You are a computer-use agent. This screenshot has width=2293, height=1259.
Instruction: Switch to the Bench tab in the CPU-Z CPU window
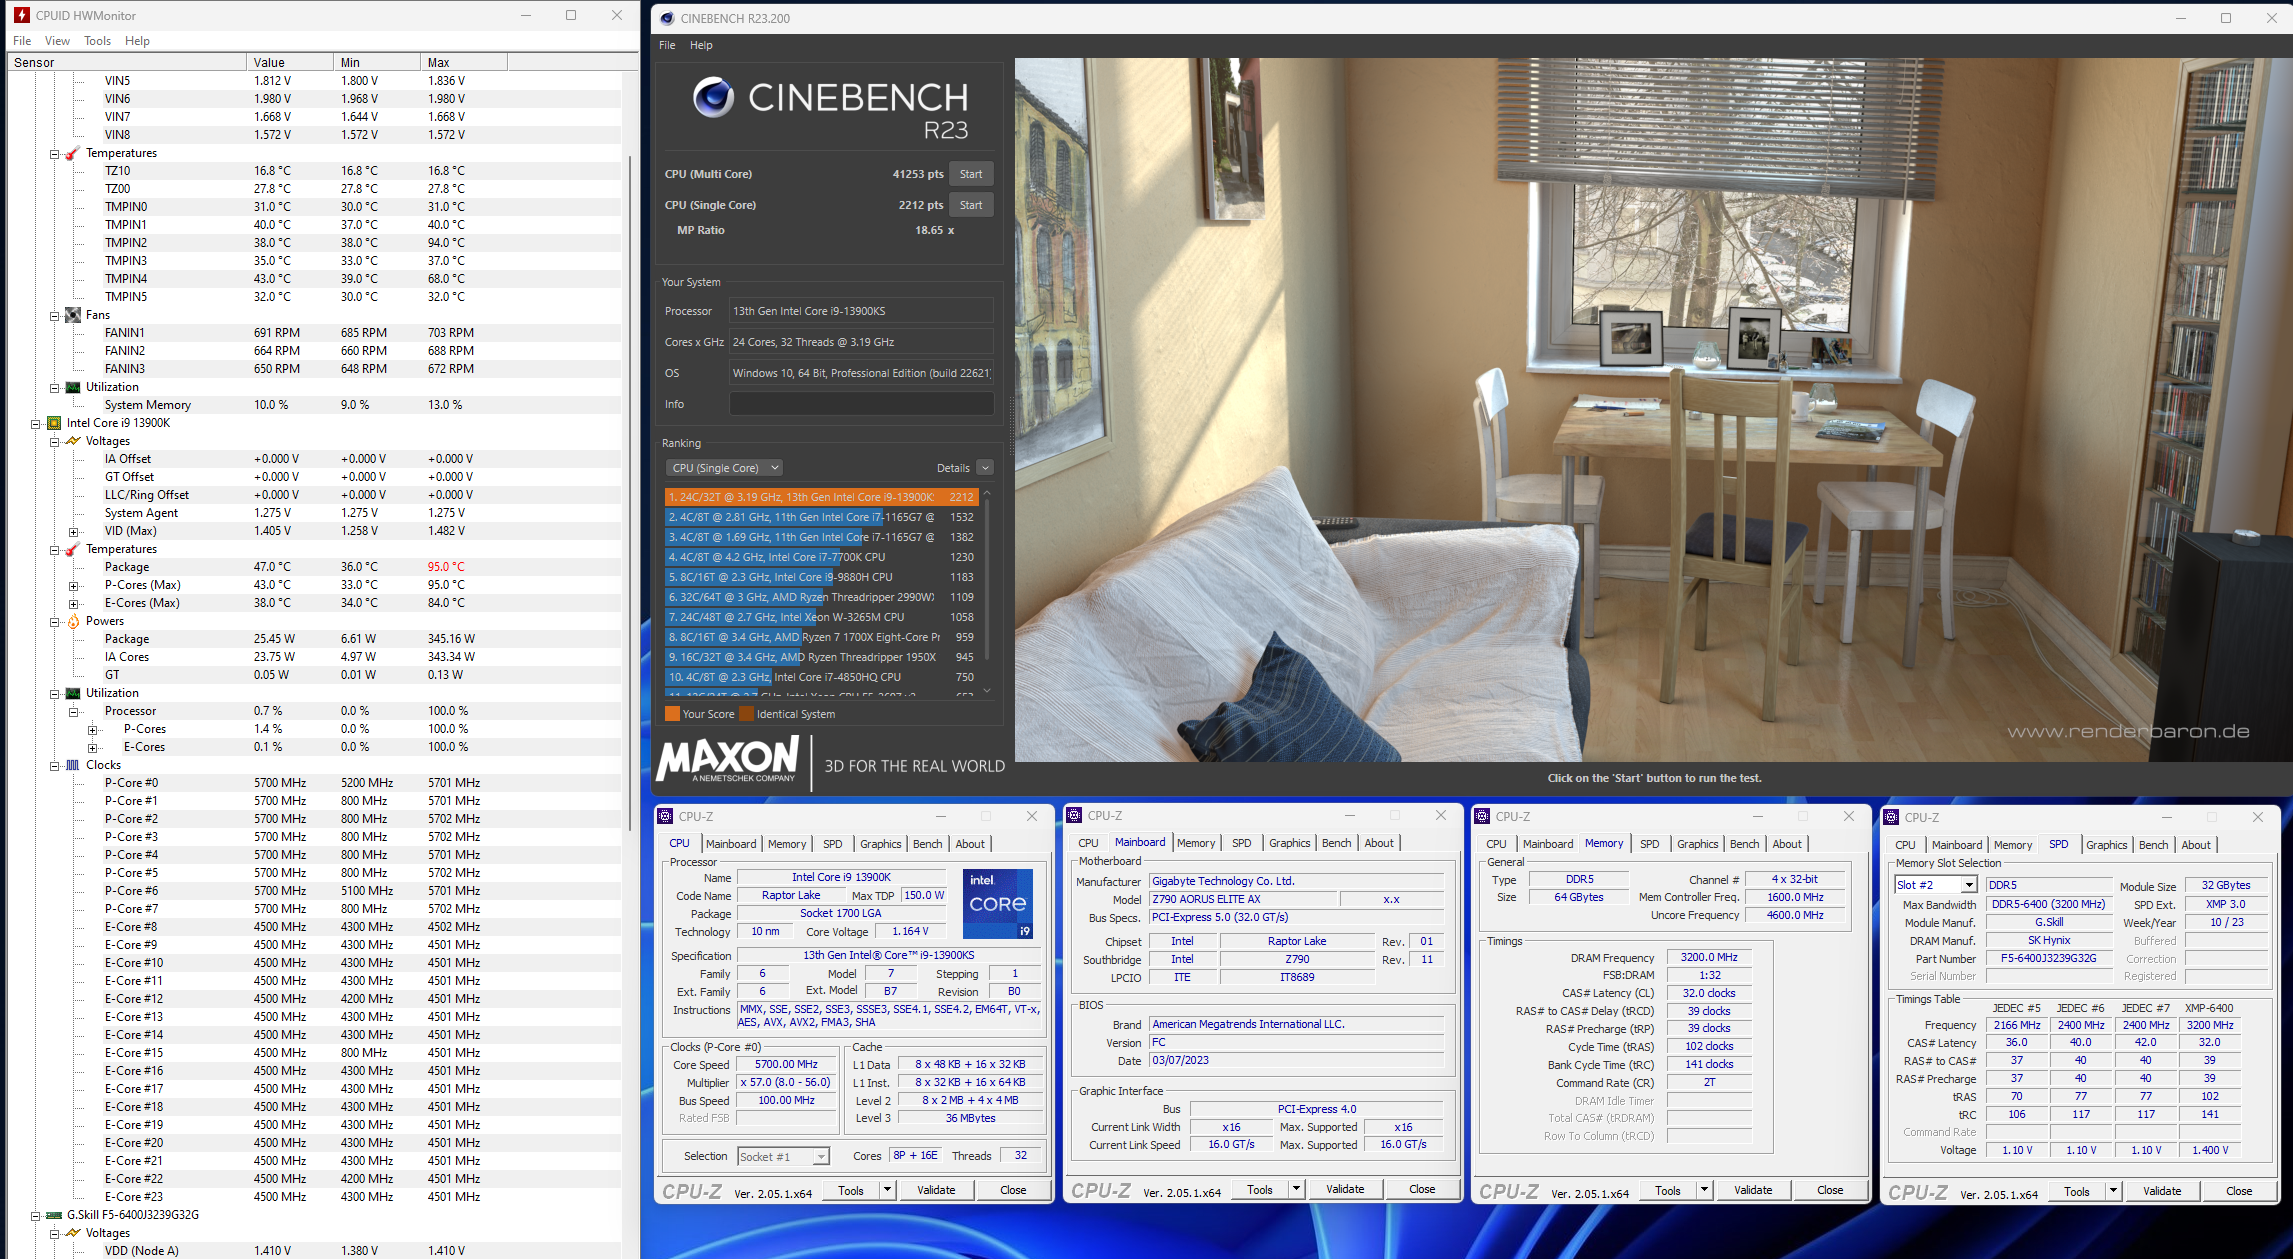927,844
